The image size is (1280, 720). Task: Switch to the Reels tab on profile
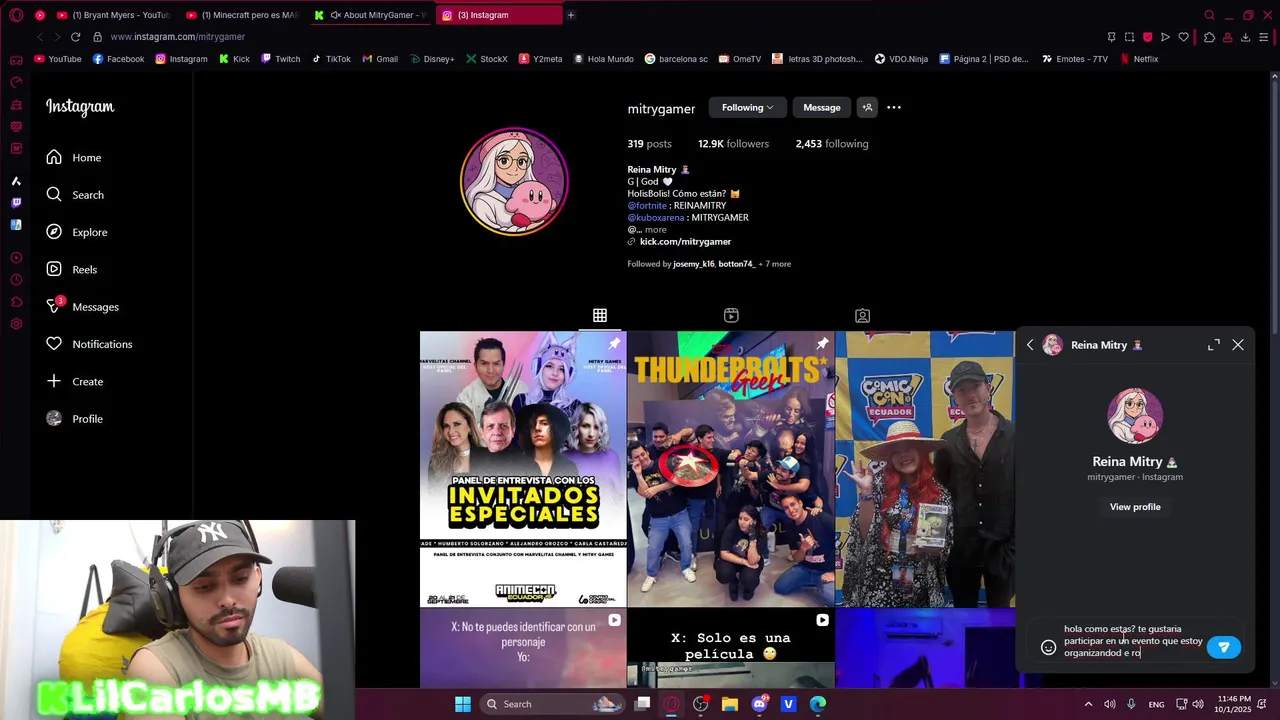[731, 315]
